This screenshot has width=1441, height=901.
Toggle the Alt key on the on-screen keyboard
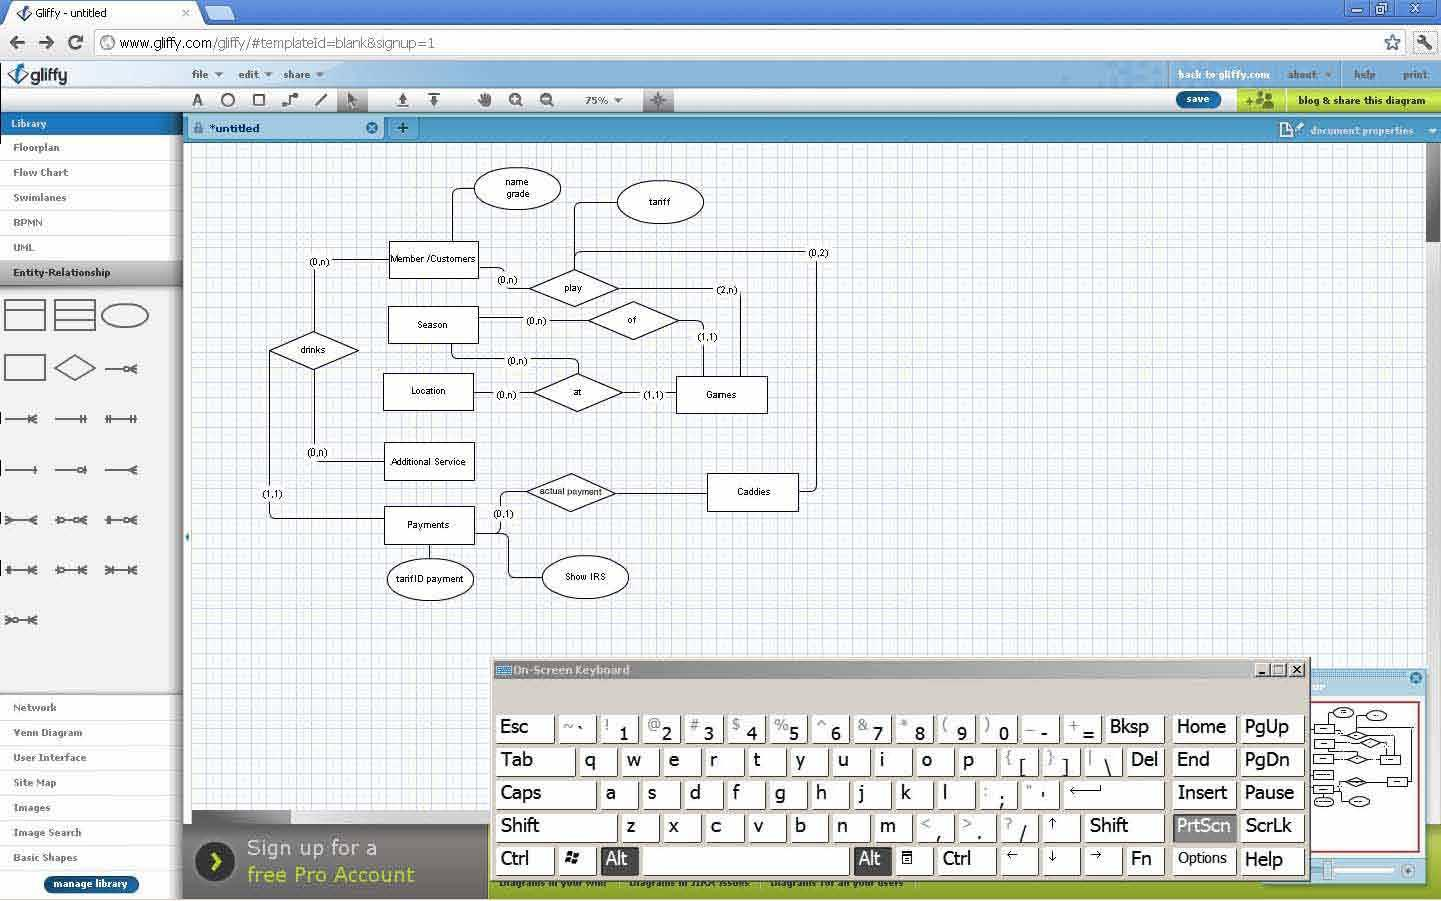(x=619, y=860)
